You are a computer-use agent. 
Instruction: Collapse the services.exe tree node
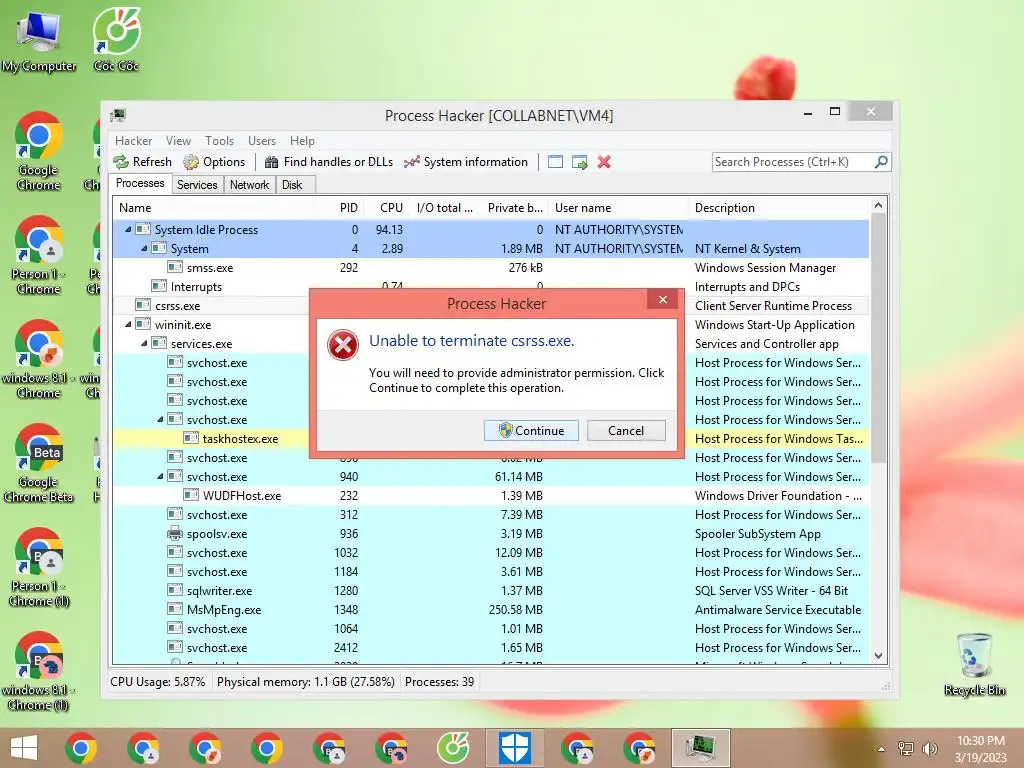click(x=144, y=343)
